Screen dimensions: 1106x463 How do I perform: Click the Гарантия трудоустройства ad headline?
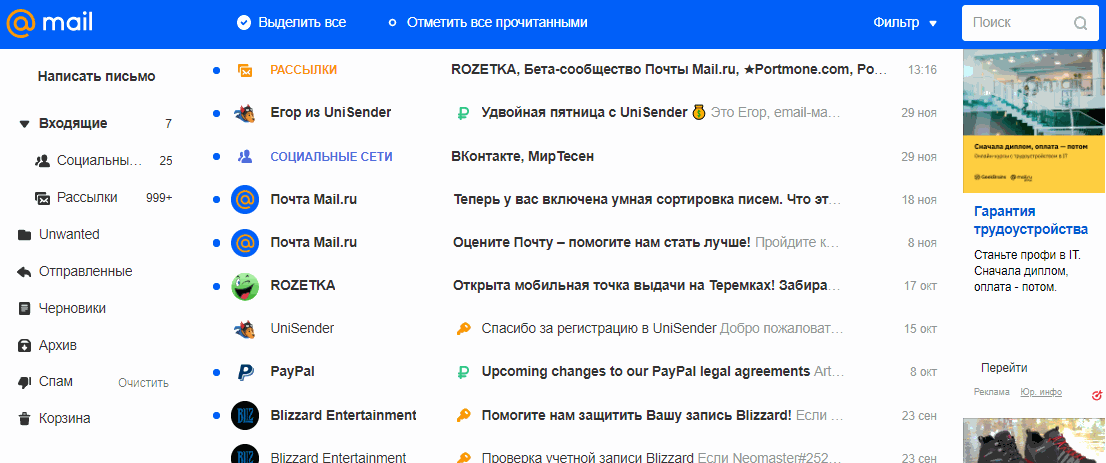[x=1031, y=220]
